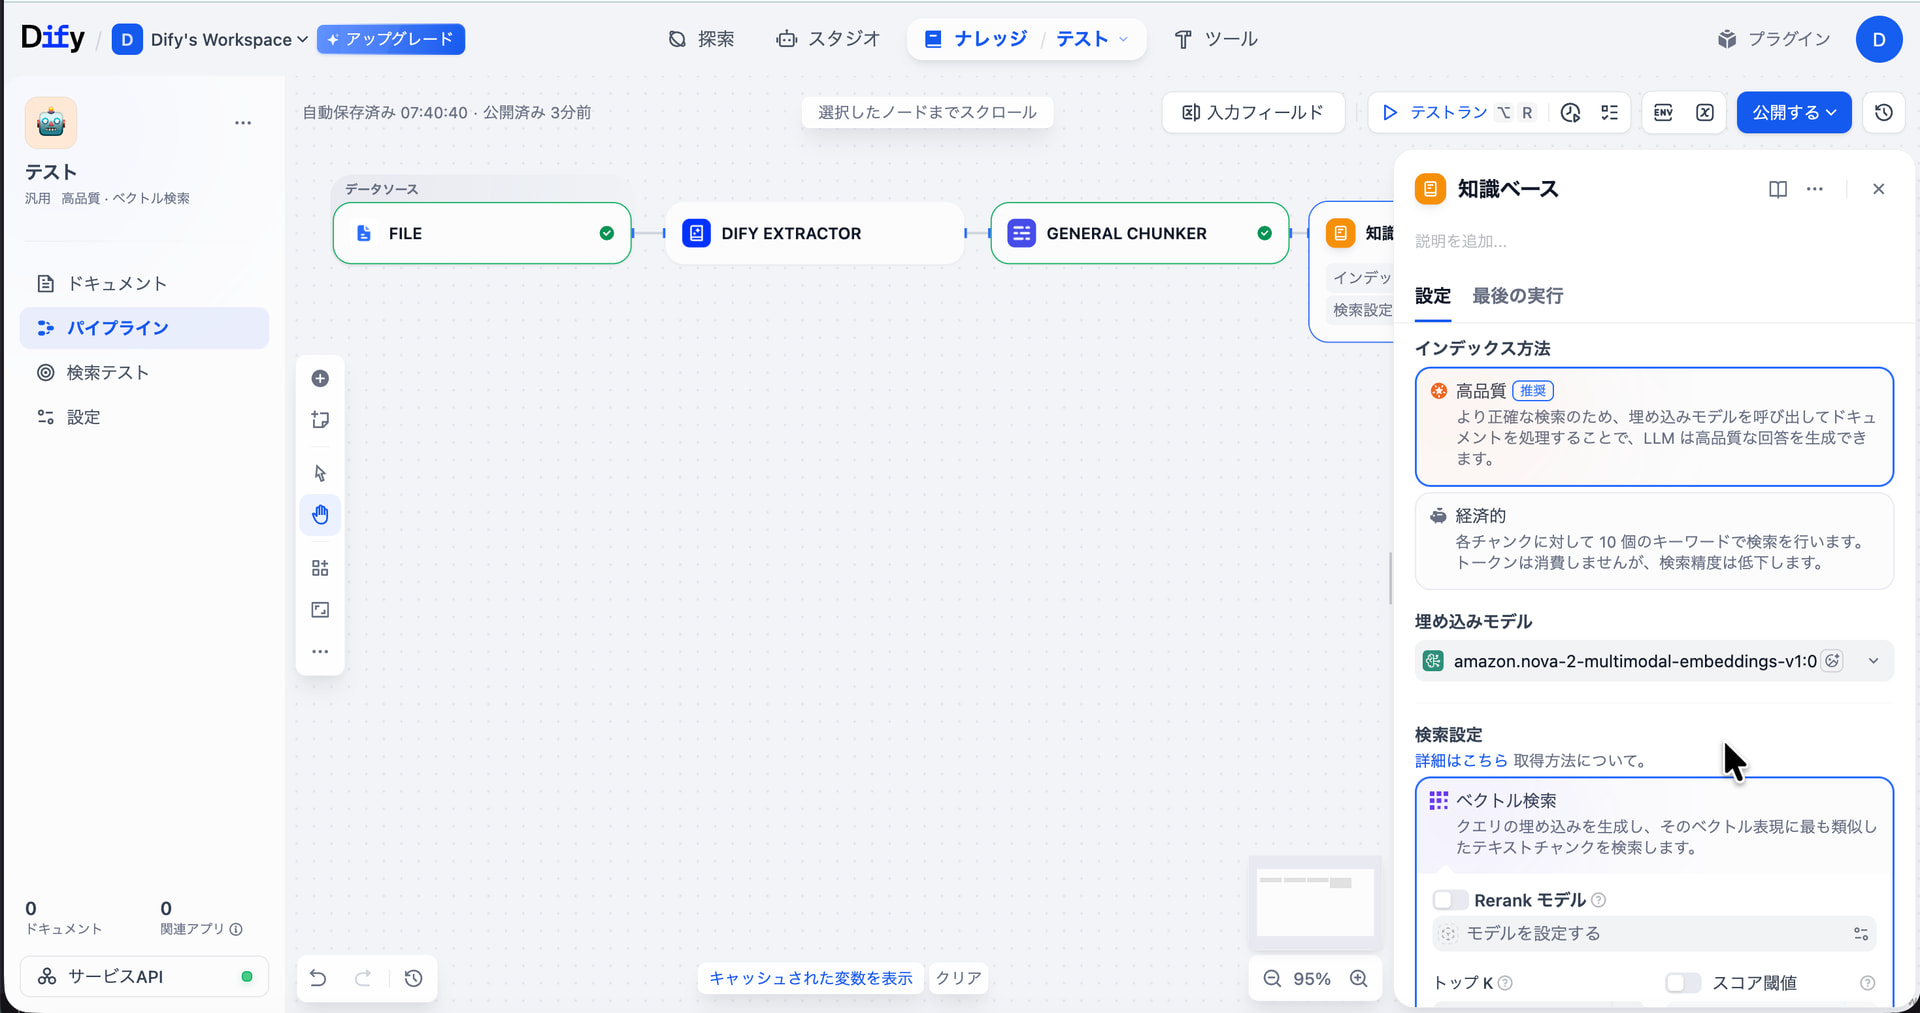
Task: Switch to hand mode
Action: coord(320,515)
